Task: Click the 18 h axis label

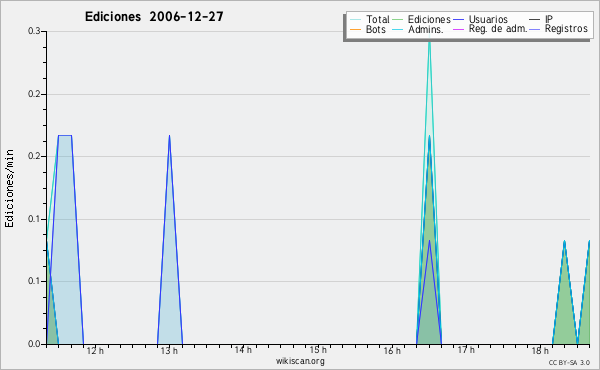Action: tap(540, 350)
